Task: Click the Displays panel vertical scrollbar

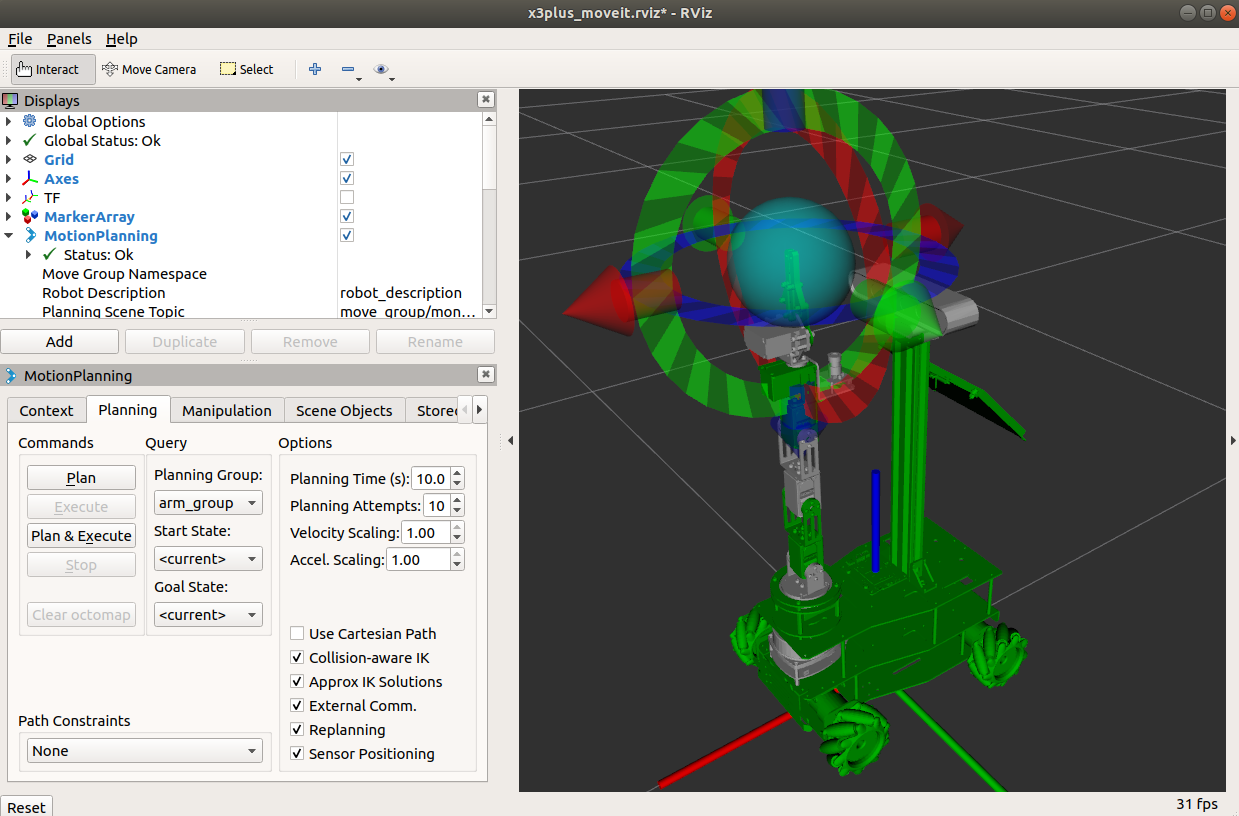Action: coord(489,215)
